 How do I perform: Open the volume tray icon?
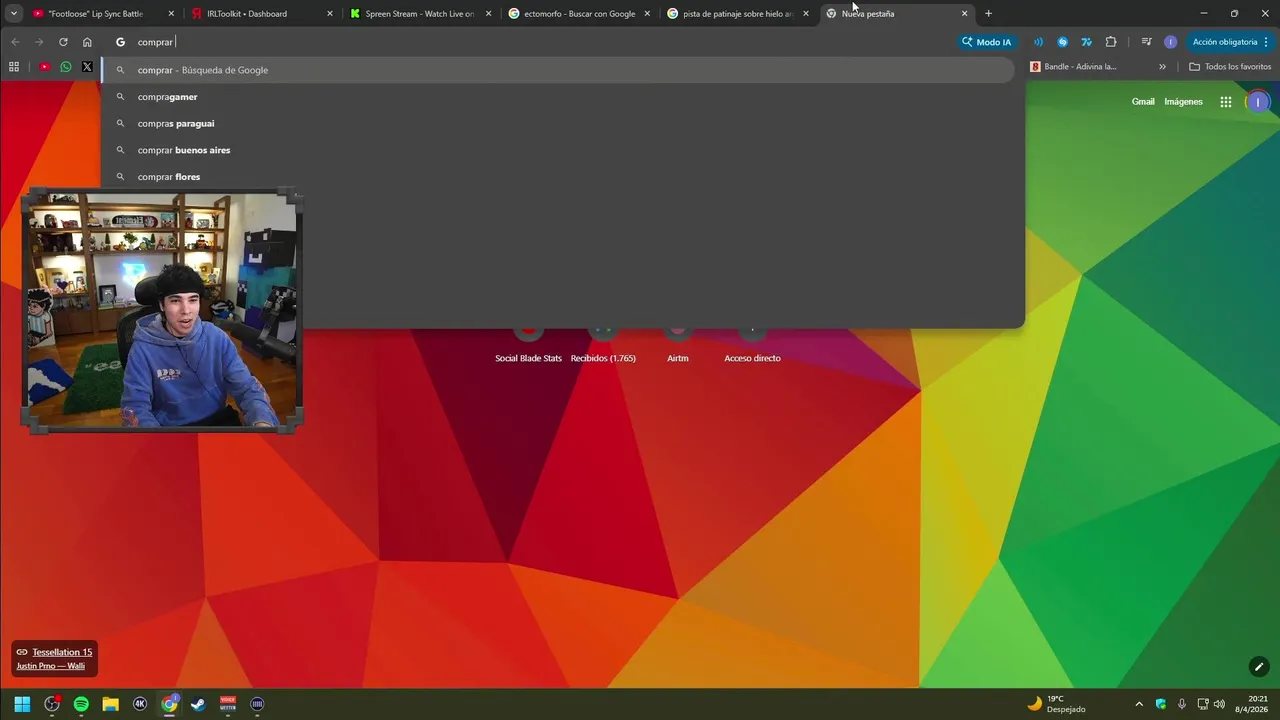pos(1219,704)
